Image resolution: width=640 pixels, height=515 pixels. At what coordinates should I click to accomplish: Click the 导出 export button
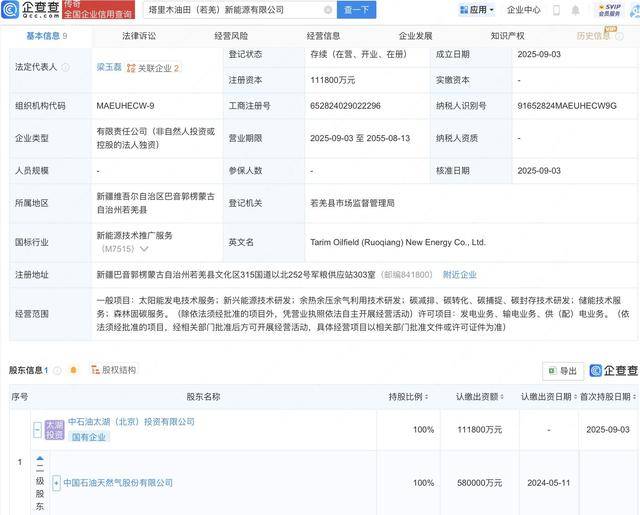[563, 371]
